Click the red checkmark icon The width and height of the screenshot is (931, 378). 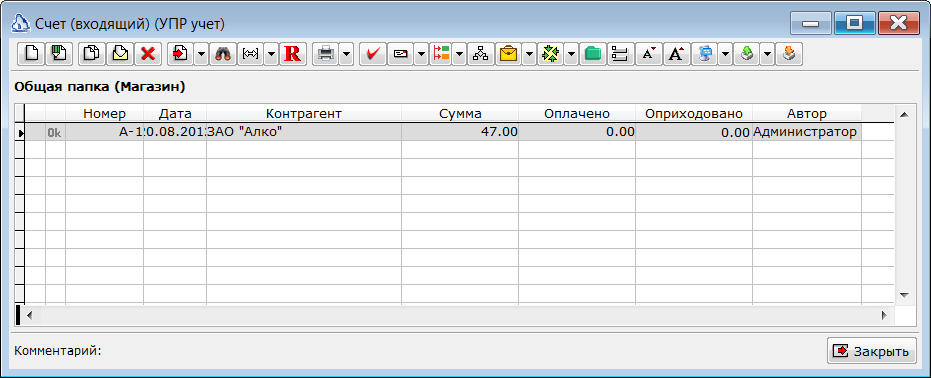click(373, 54)
